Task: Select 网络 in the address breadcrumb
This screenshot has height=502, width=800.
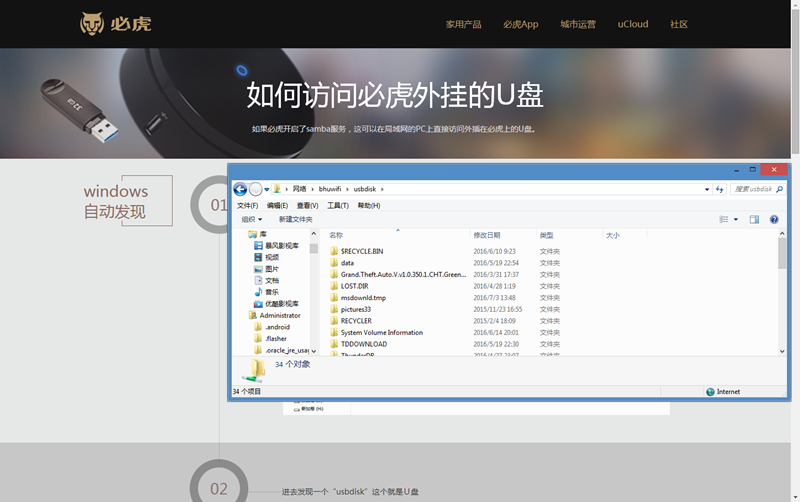Action: [299, 189]
